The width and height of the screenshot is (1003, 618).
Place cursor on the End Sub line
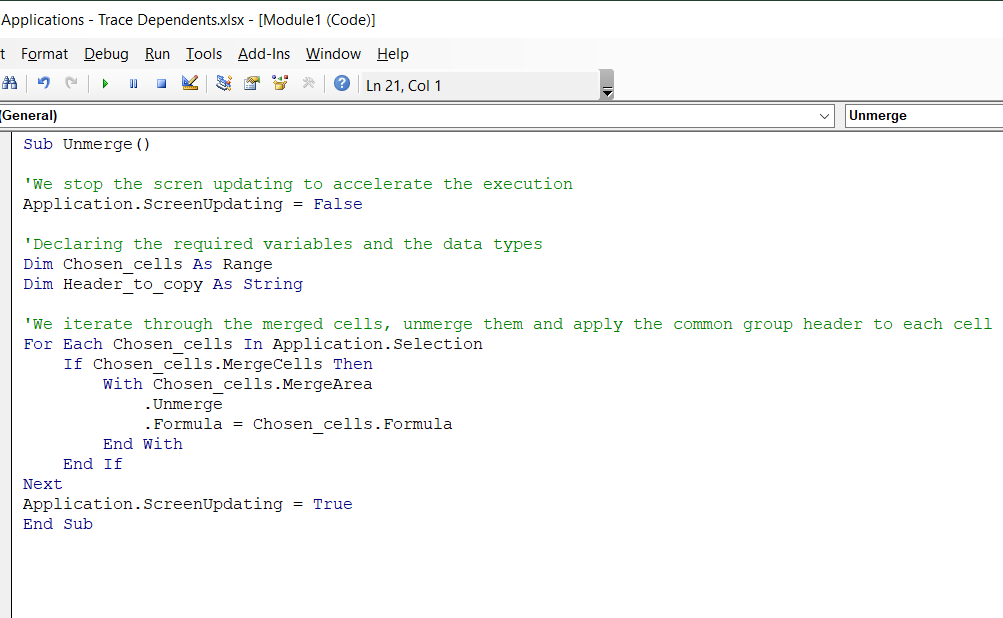(58, 524)
